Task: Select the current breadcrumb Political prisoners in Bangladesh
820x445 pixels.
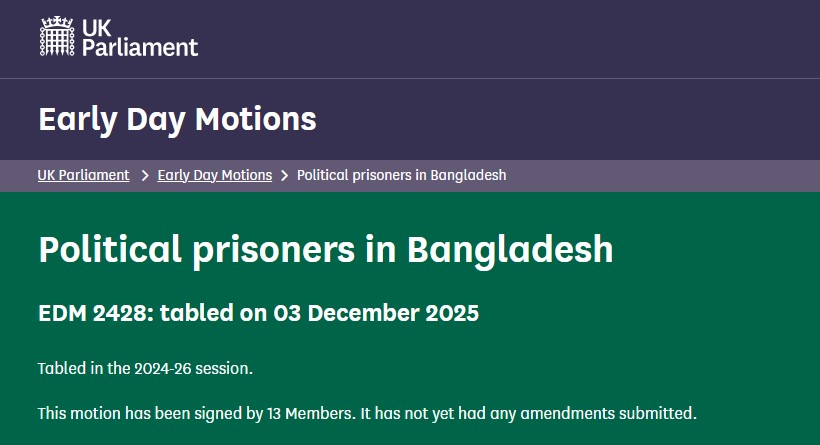Action: (402, 175)
